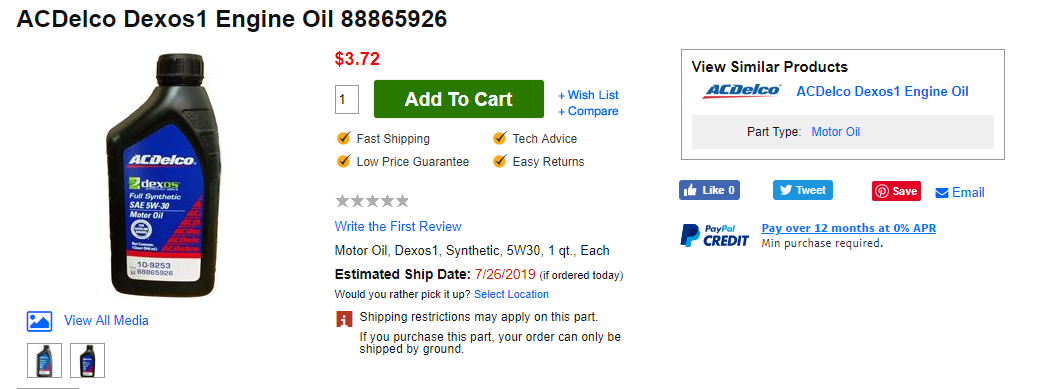
Task: Open the Write the First Review link
Action: pos(398,226)
